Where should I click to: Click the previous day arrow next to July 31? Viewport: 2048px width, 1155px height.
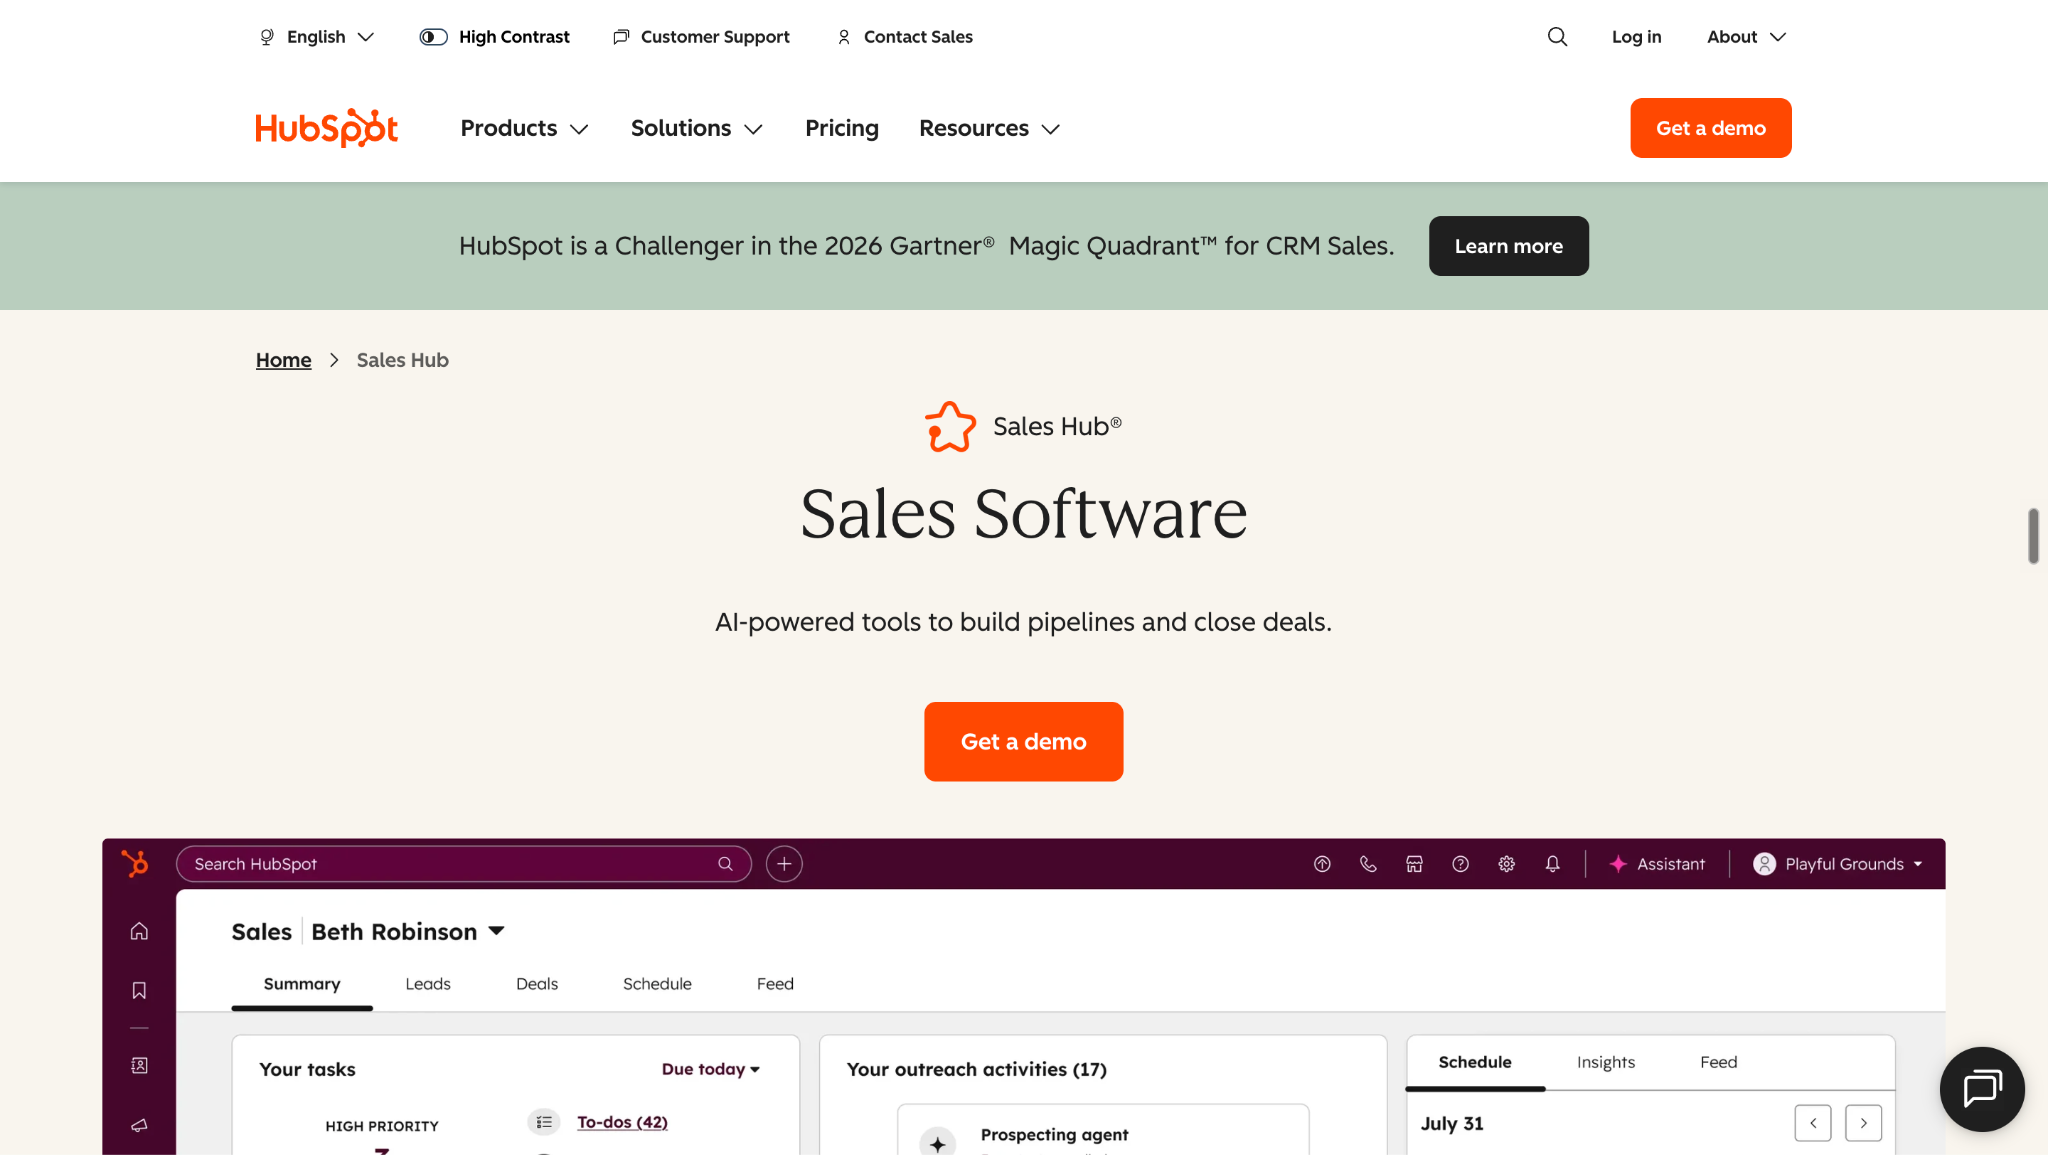pos(1813,1123)
